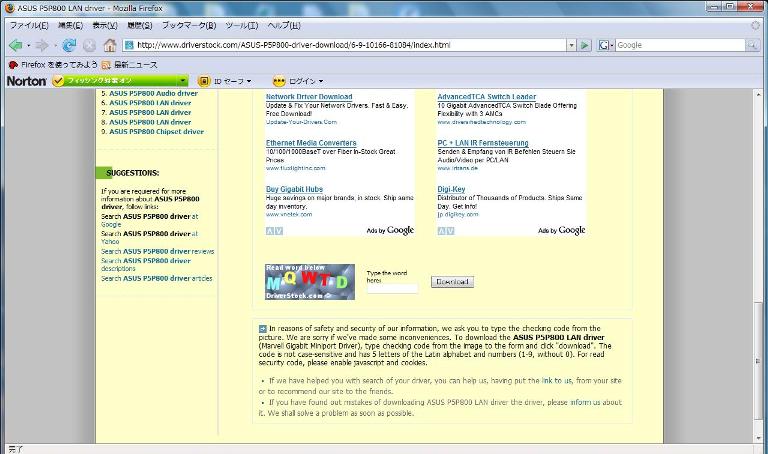Click the 'inform us' hyperlink
768x454 pixels.
[x=585, y=402]
